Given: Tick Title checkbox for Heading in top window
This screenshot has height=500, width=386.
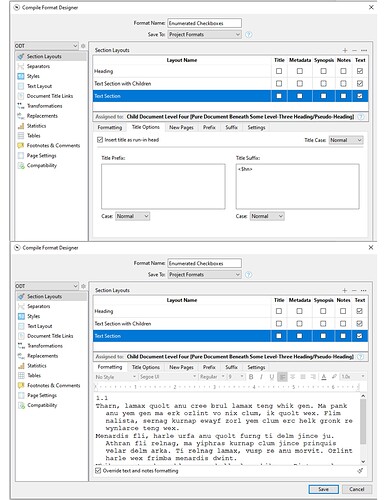Looking at the screenshot, I should [x=279, y=71].
